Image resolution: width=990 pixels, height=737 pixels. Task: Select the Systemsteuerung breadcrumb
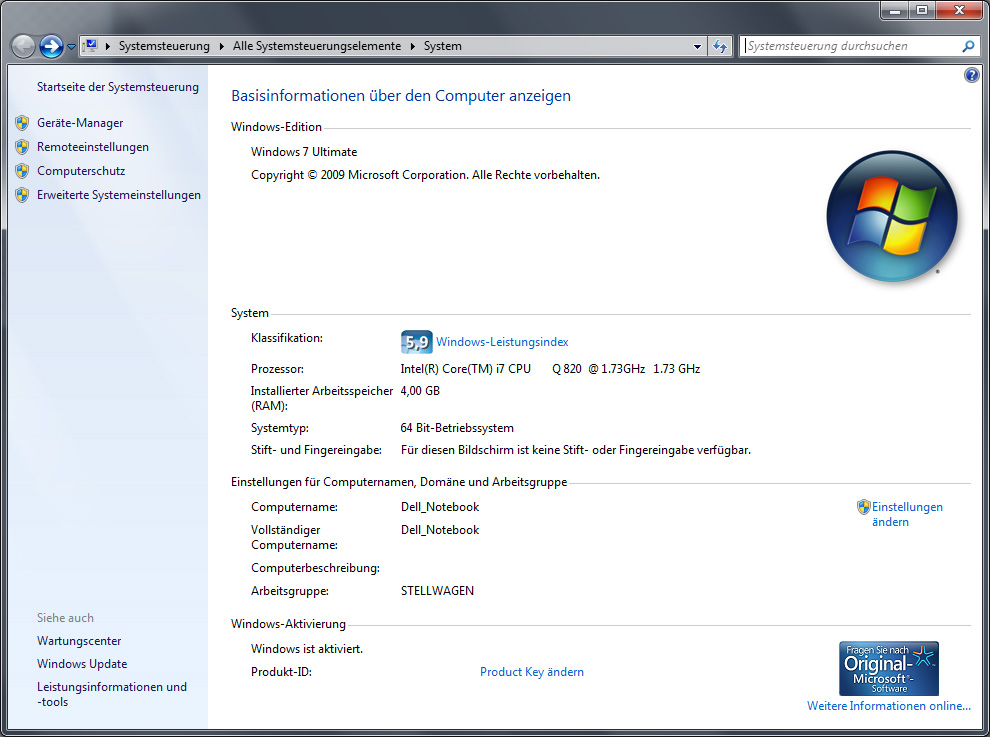[164, 46]
